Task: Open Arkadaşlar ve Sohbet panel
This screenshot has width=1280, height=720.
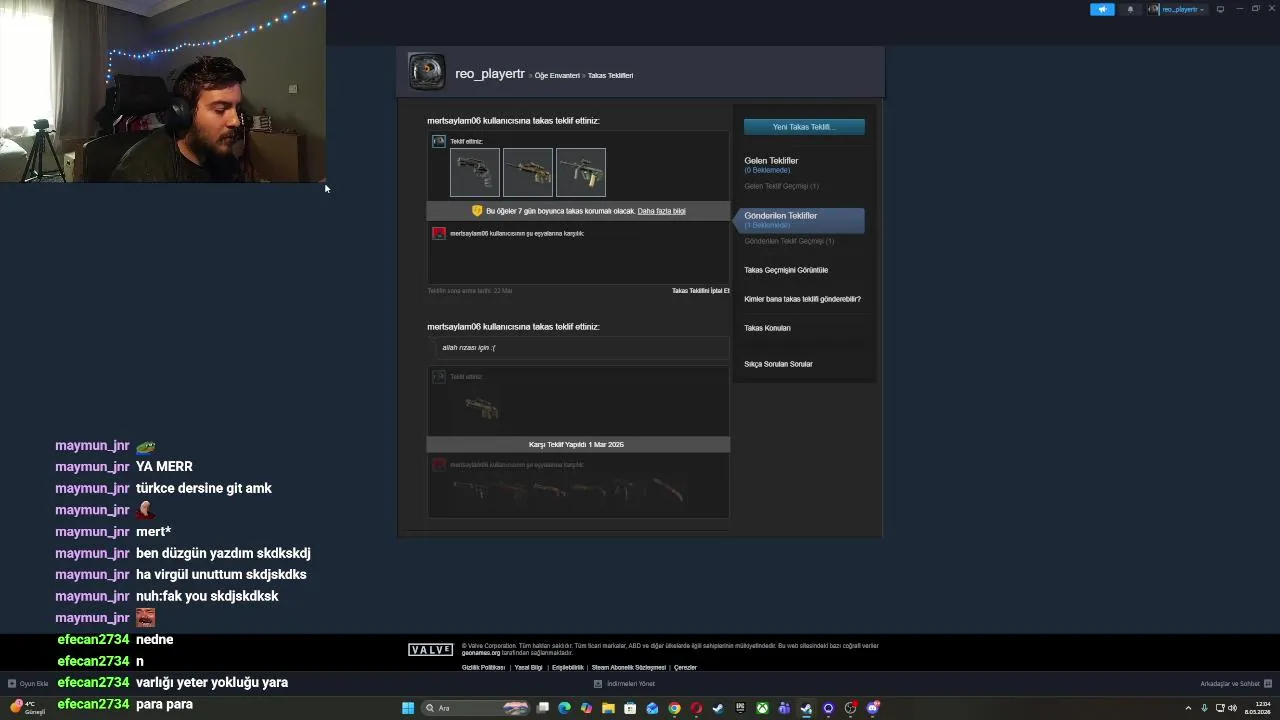Action: point(1235,684)
